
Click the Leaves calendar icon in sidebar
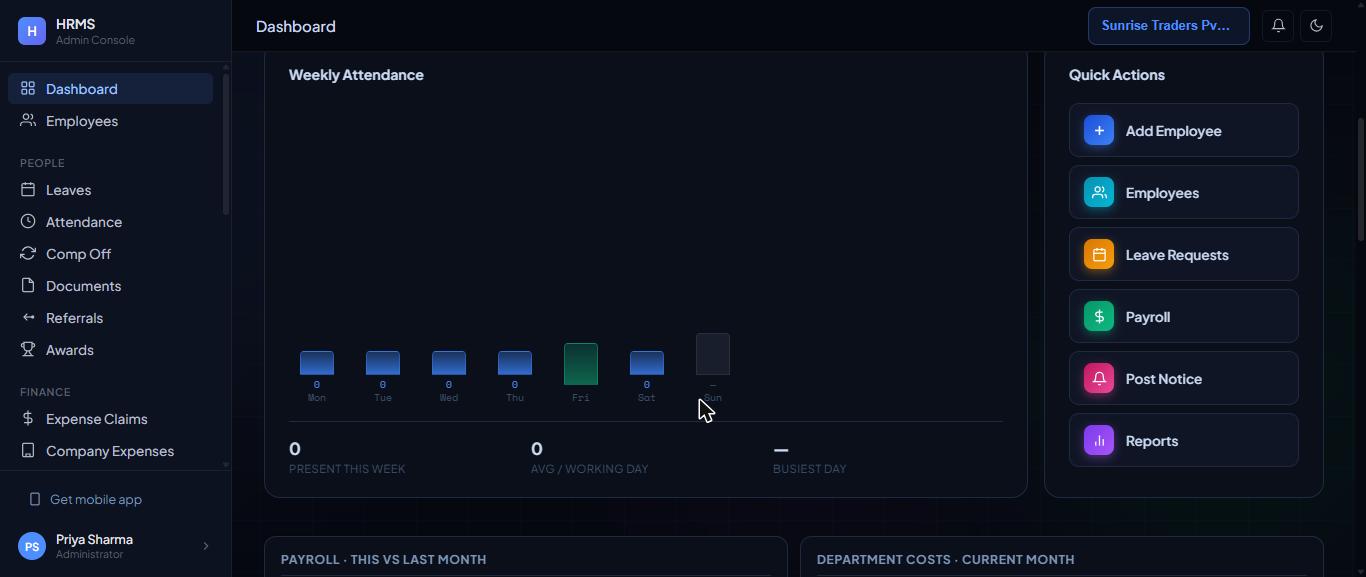28,189
